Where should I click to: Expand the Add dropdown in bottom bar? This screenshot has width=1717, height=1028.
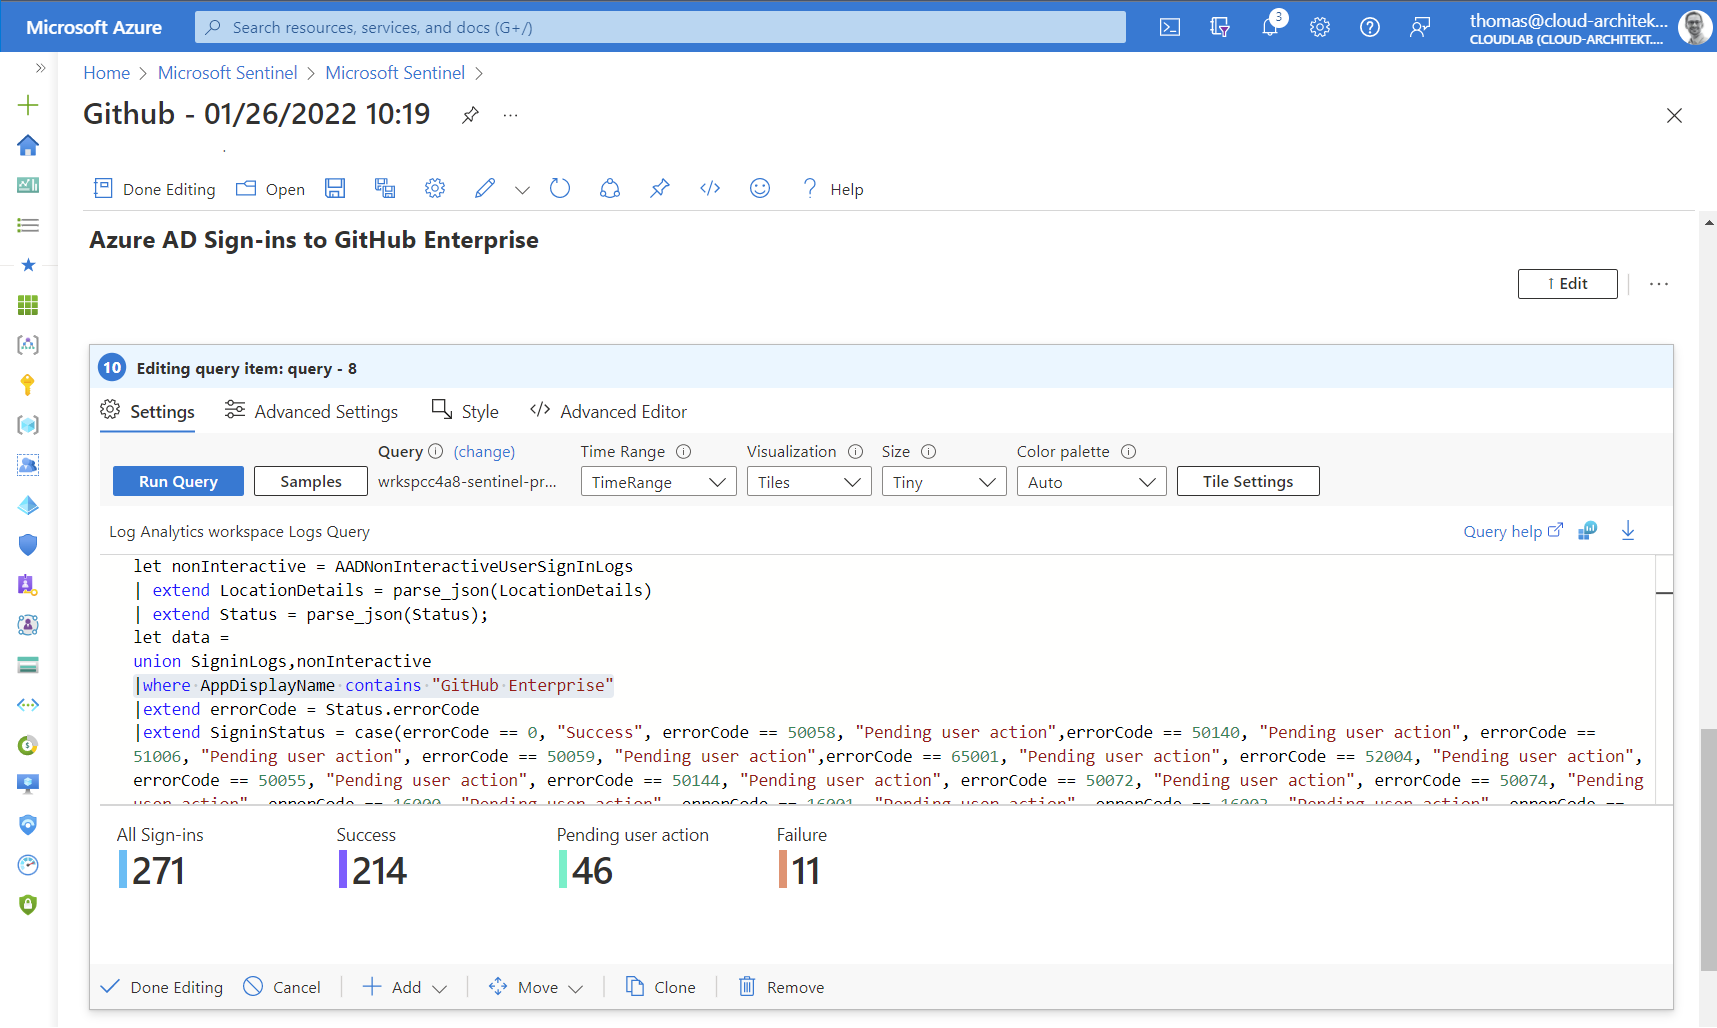pos(405,987)
